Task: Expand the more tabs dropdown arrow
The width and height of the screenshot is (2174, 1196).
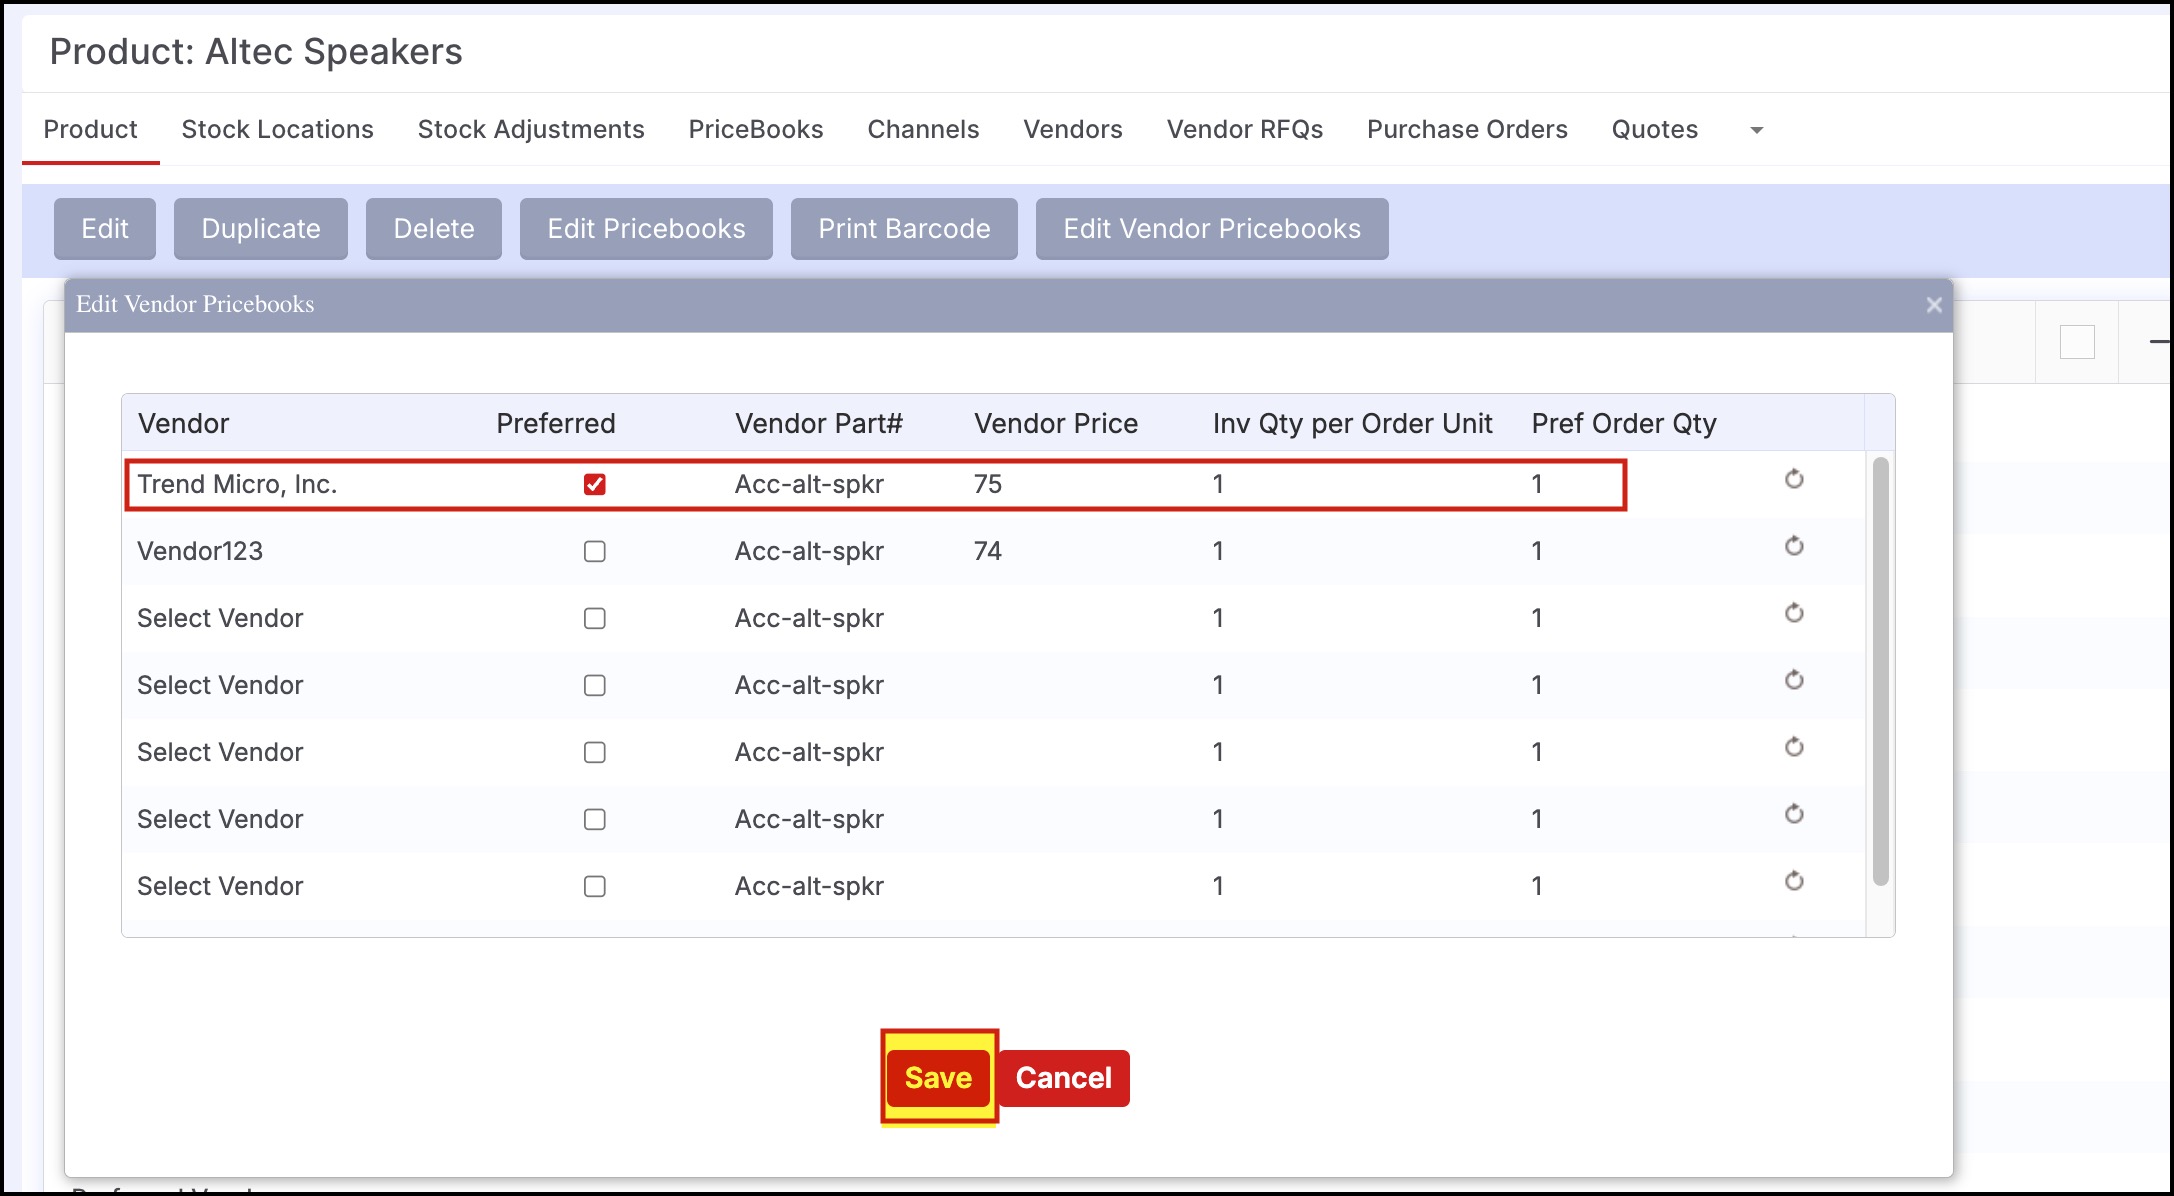Action: (1756, 130)
